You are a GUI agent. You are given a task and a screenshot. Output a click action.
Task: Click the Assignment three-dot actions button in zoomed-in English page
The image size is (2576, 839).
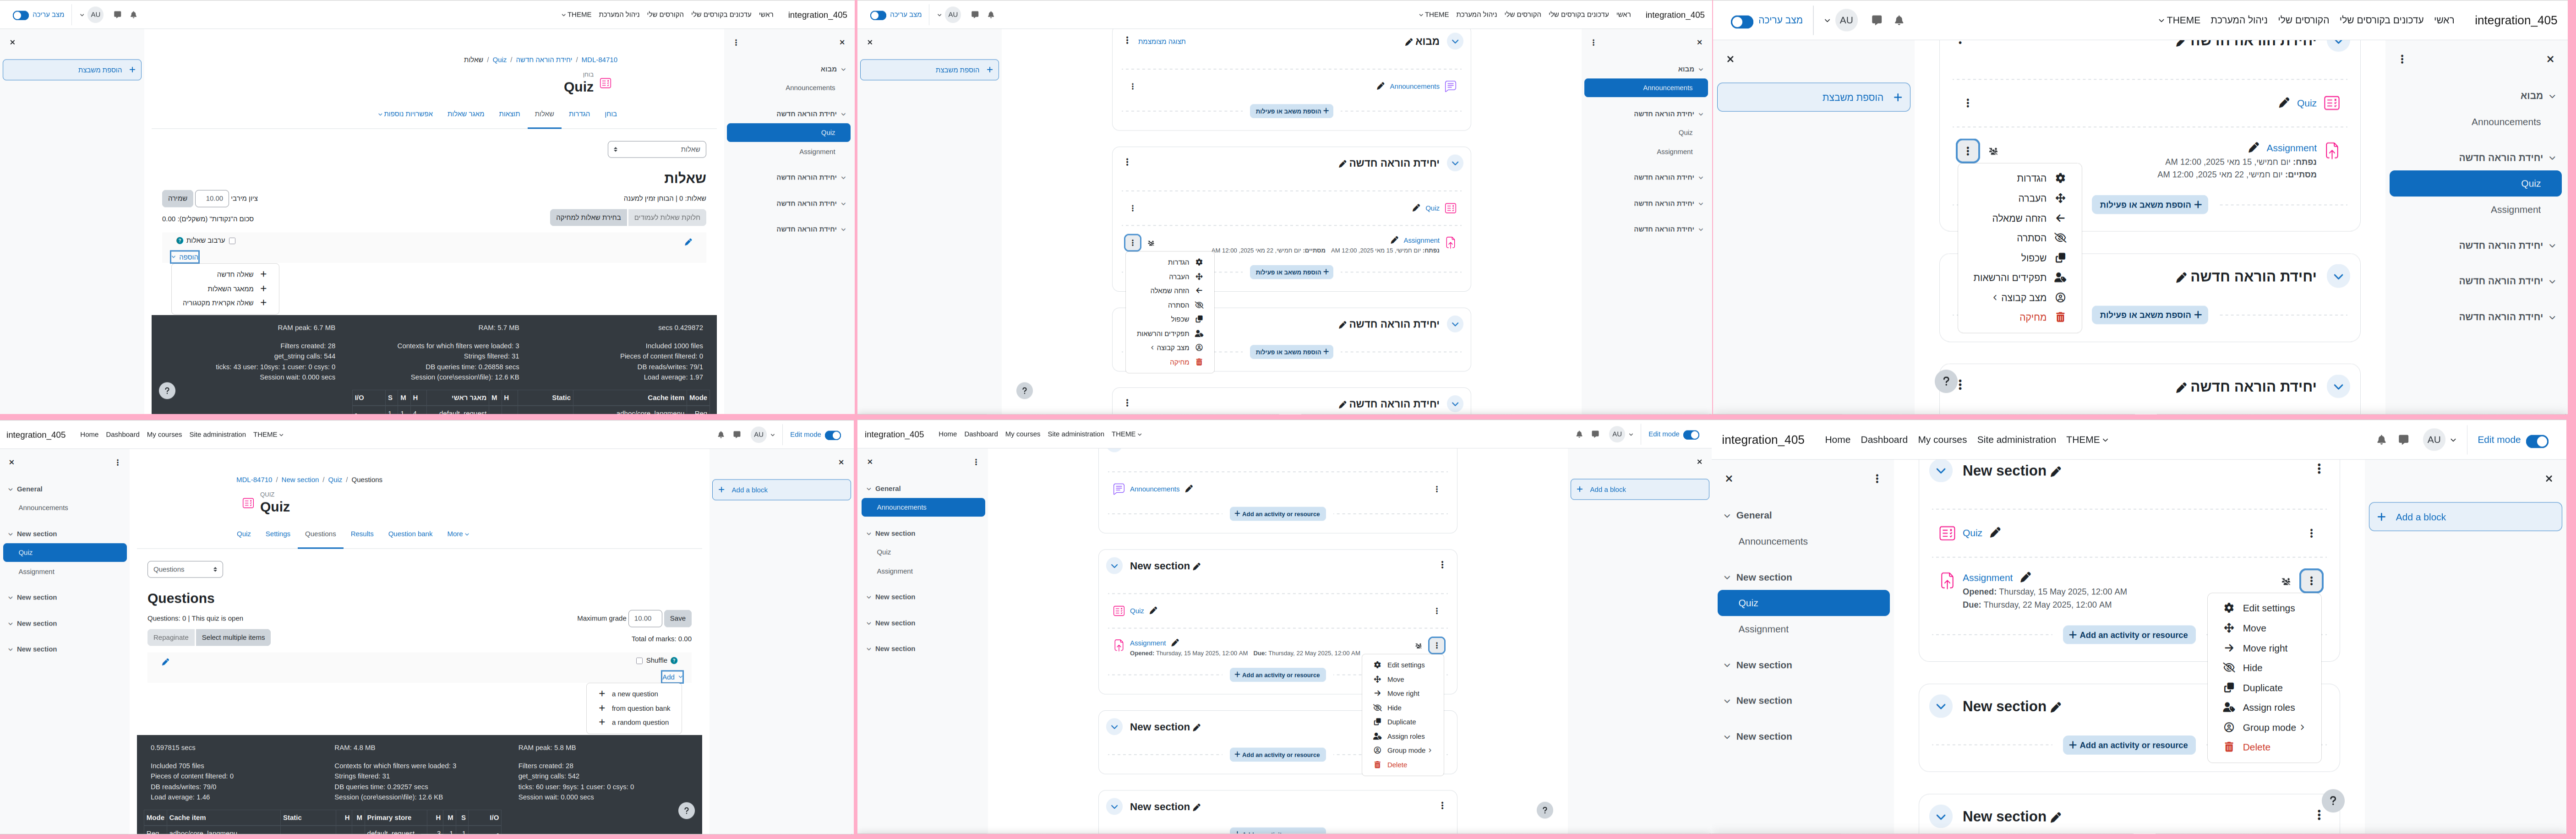click(2311, 581)
